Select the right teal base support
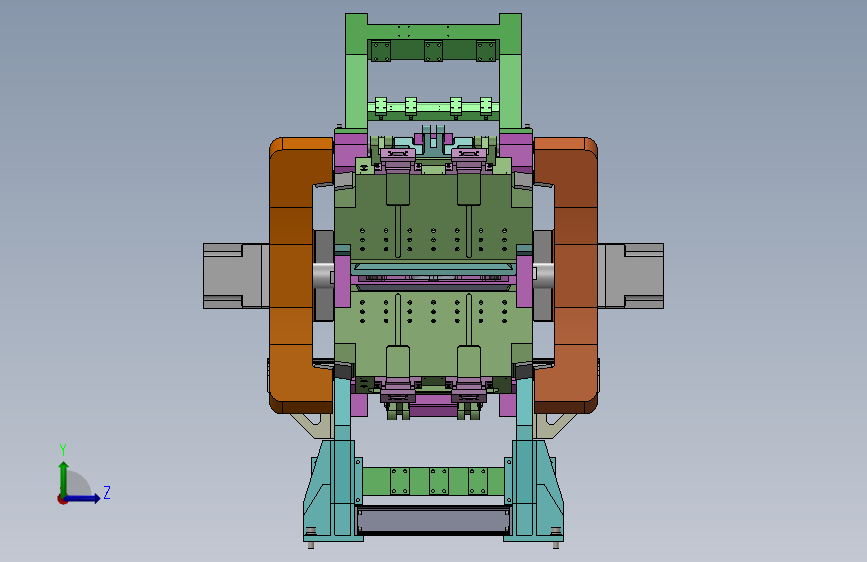 tap(535, 490)
